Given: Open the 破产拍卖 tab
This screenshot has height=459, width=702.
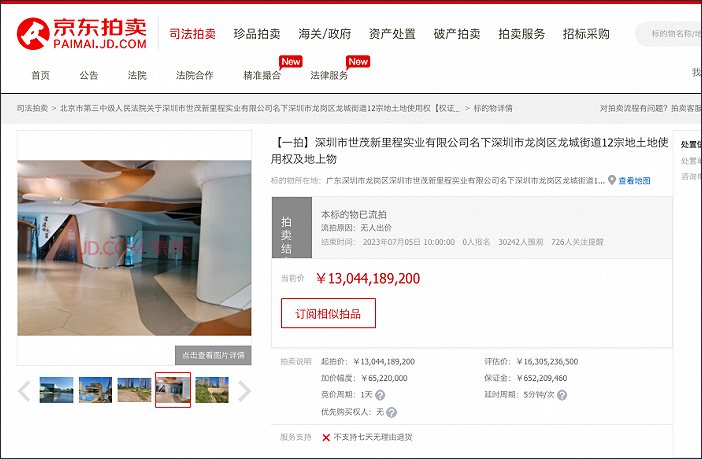Looking at the screenshot, I should (x=457, y=34).
